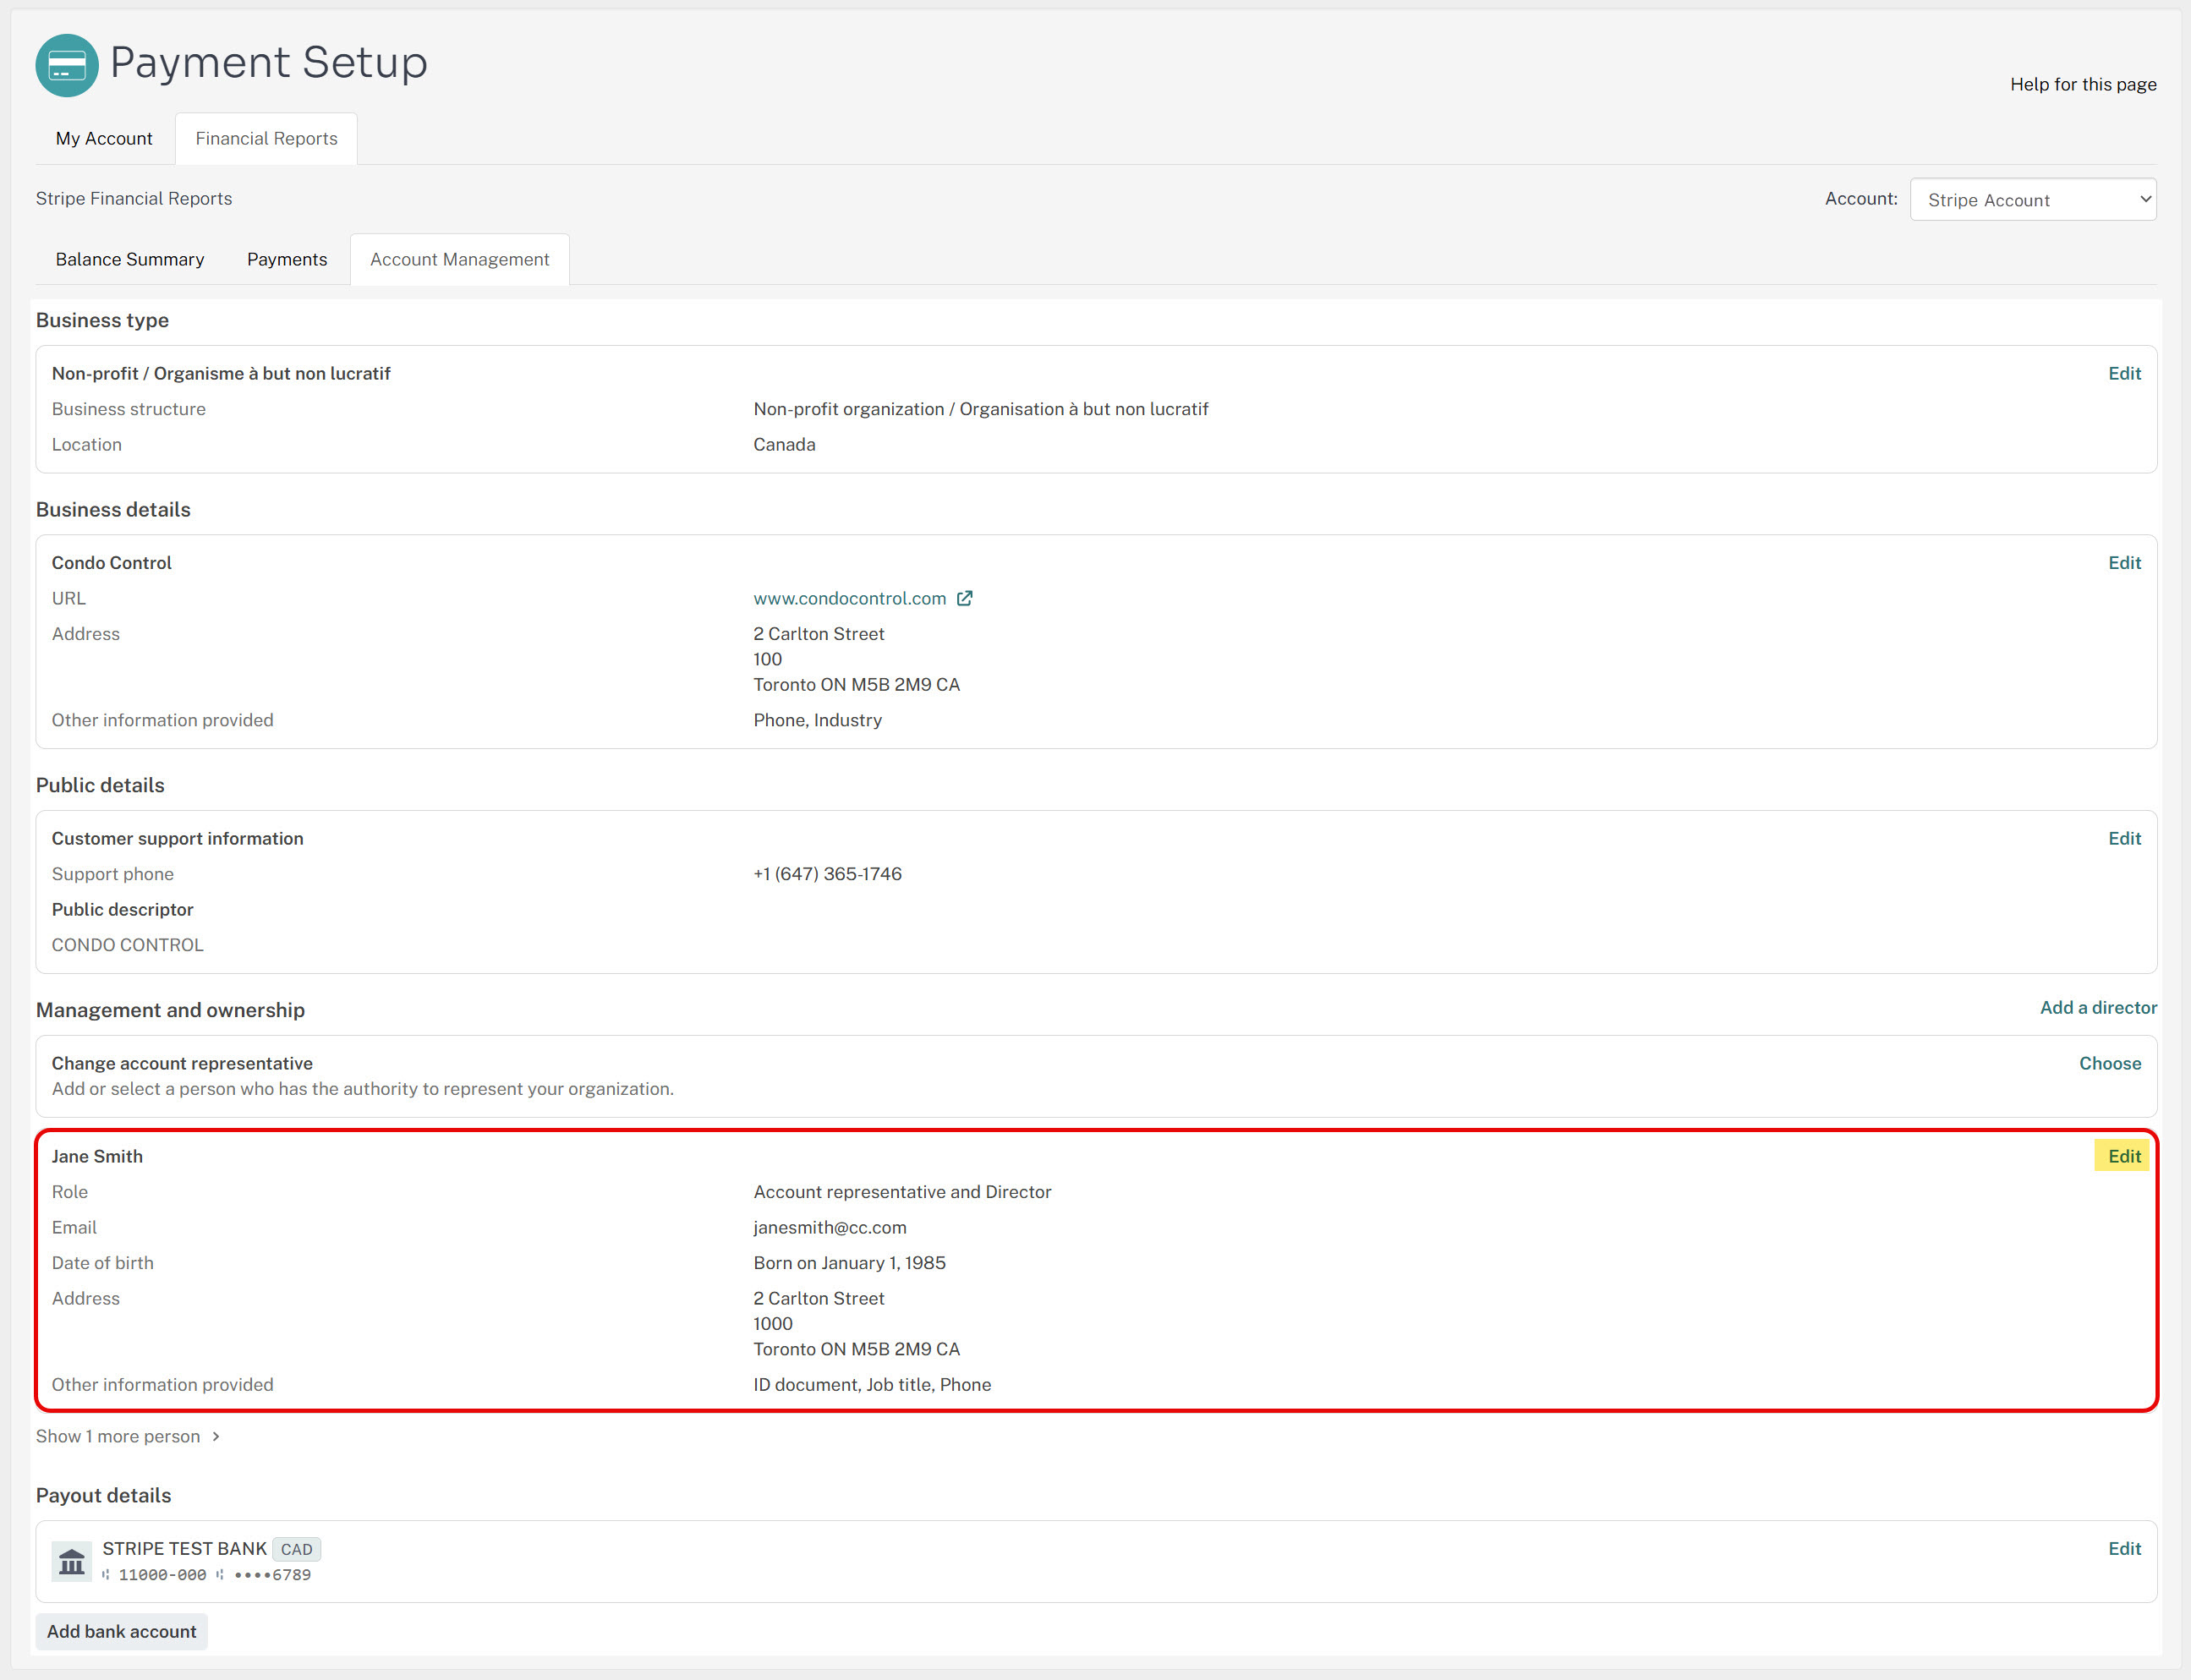The height and width of the screenshot is (1680, 2191).
Task: Click the support phone number +1 (647) 365-1746
Action: pyautogui.click(x=827, y=874)
